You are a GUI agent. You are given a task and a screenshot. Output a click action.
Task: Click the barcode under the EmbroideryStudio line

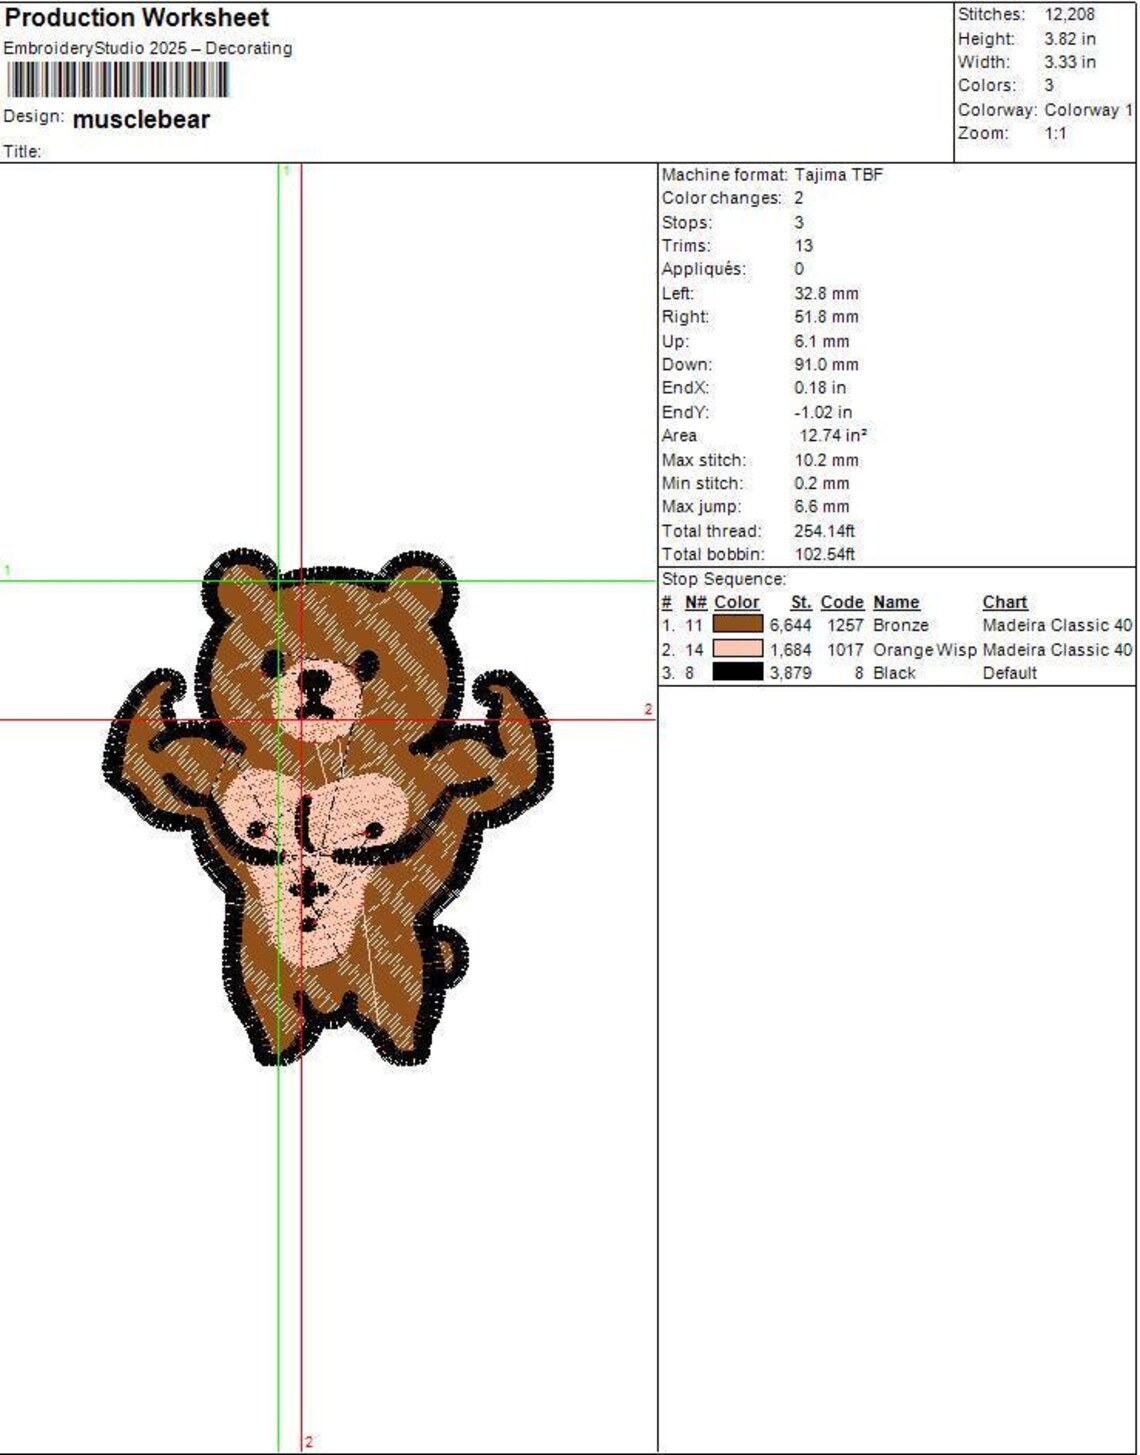point(118,80)
